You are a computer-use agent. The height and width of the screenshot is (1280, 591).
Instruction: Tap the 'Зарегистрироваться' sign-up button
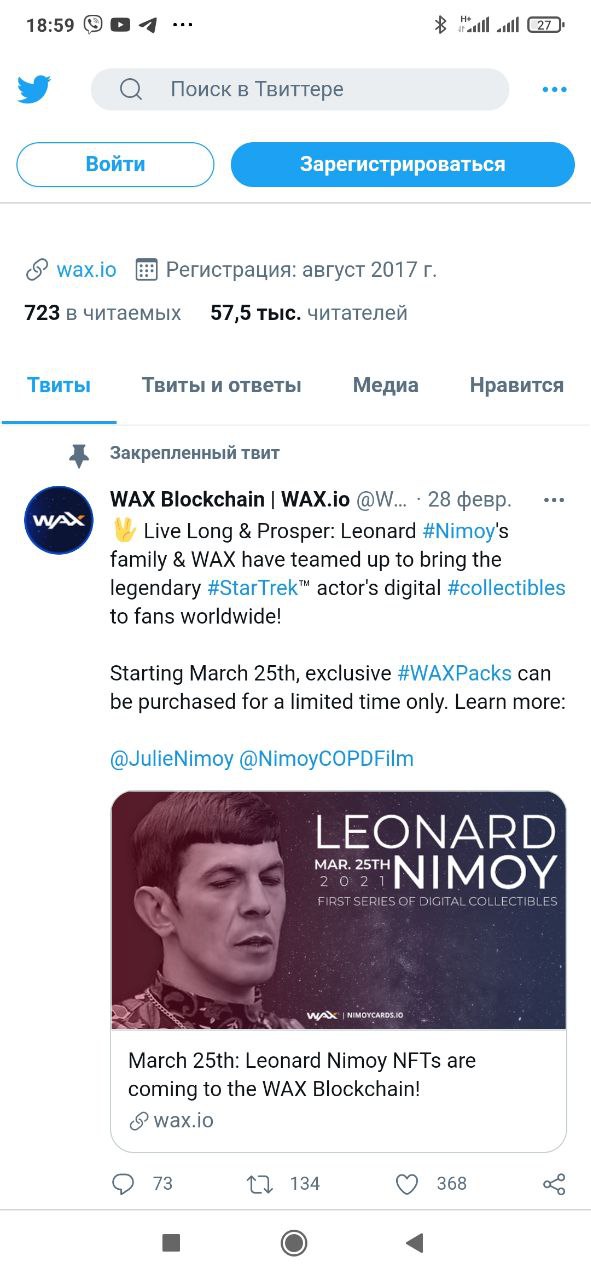[x=403, y=164]
